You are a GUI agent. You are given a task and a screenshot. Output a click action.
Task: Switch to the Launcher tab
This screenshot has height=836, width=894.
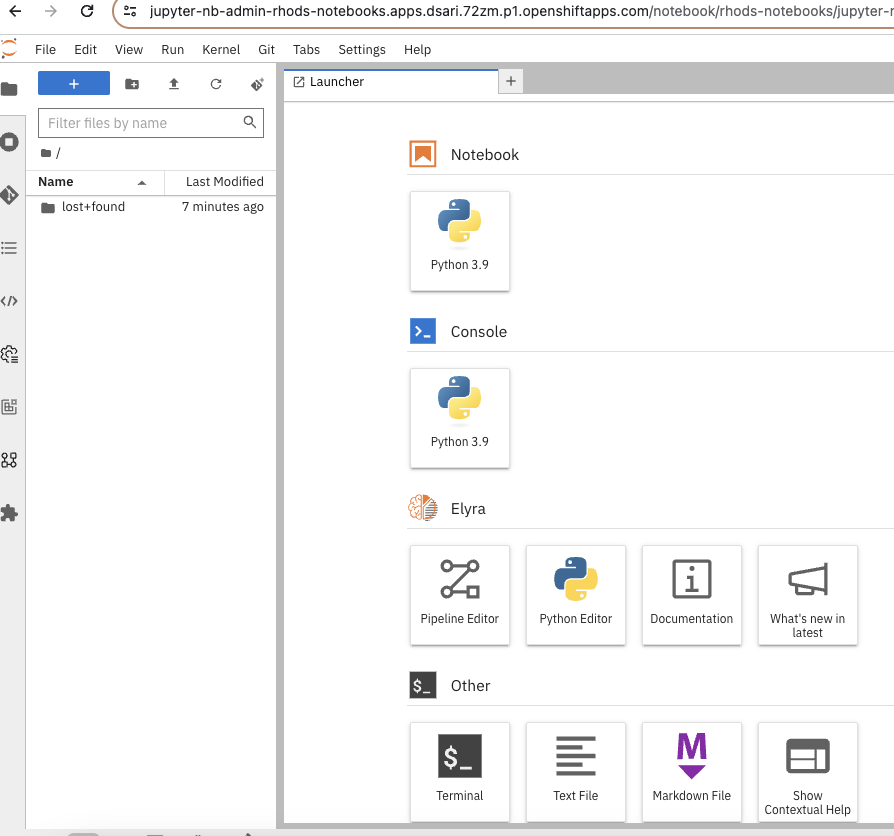[336, 81]
